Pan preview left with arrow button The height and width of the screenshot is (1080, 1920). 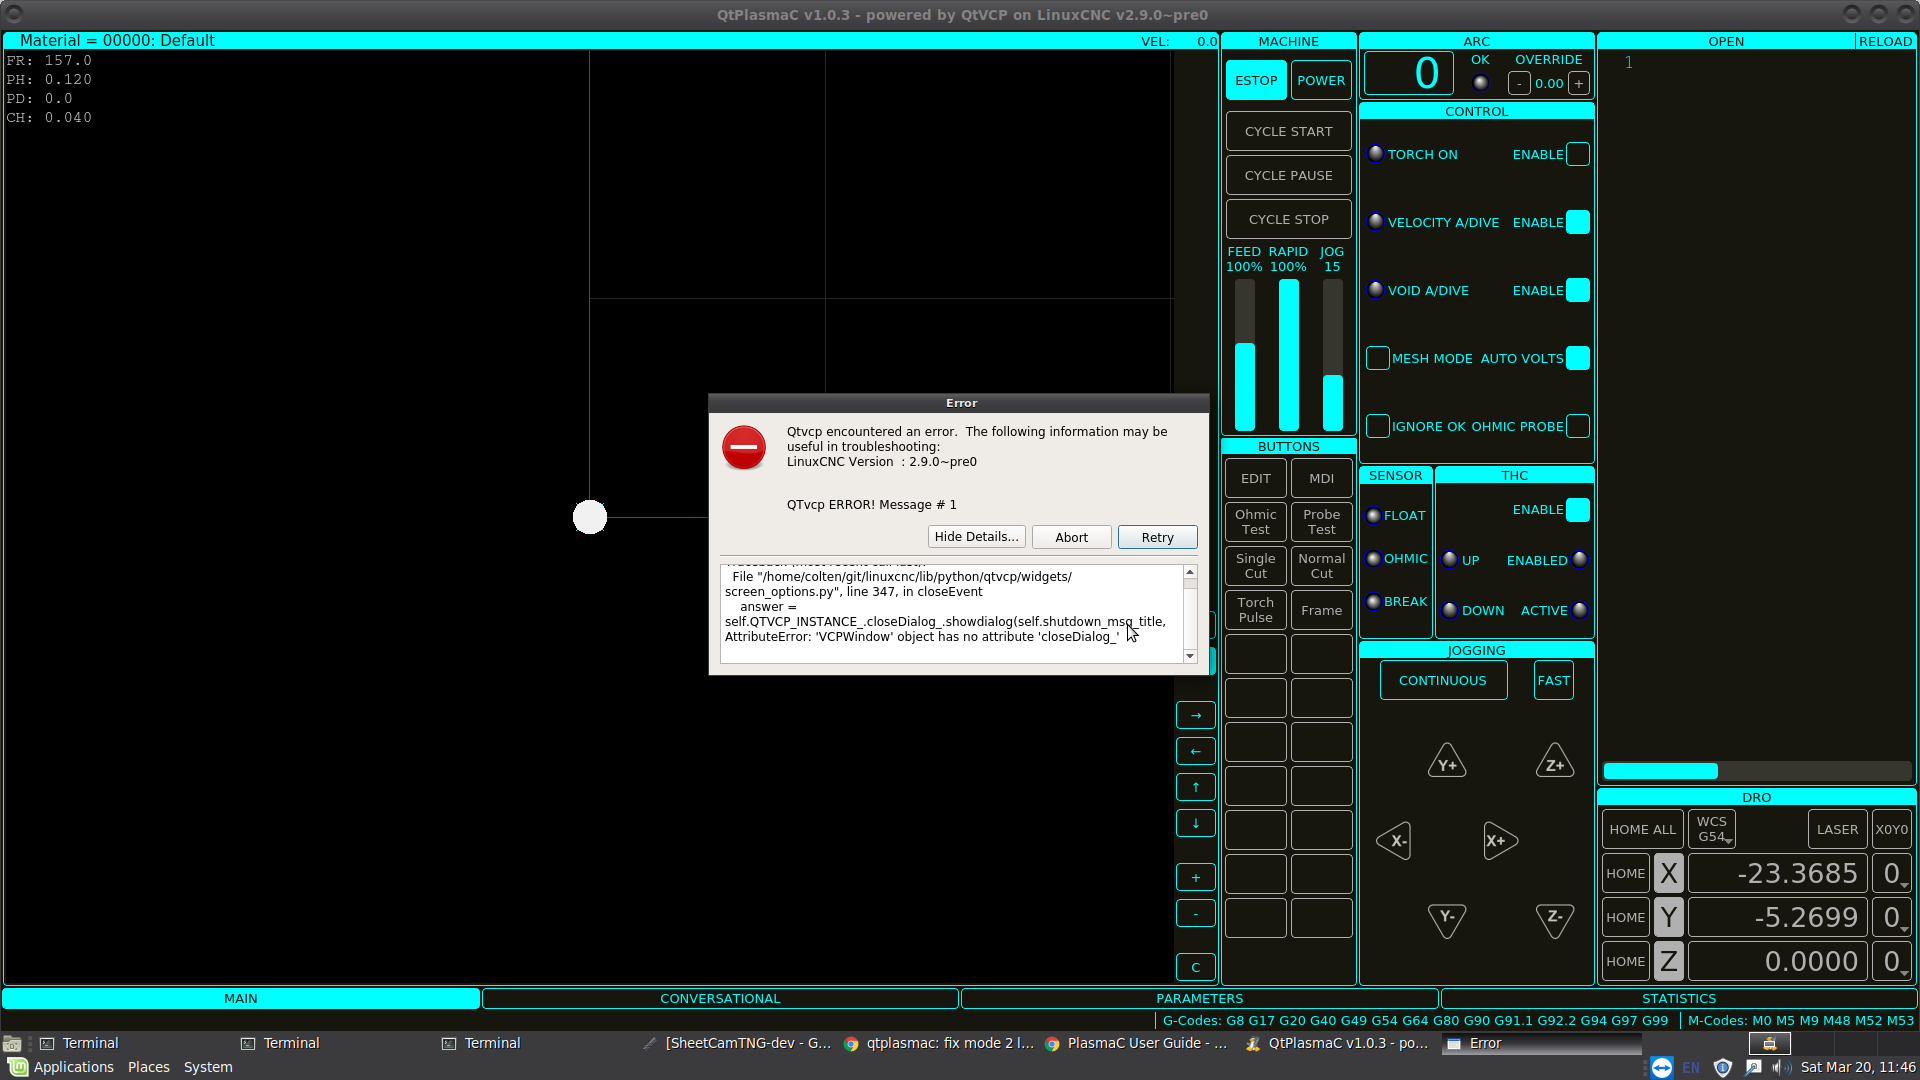point(1196,751)
